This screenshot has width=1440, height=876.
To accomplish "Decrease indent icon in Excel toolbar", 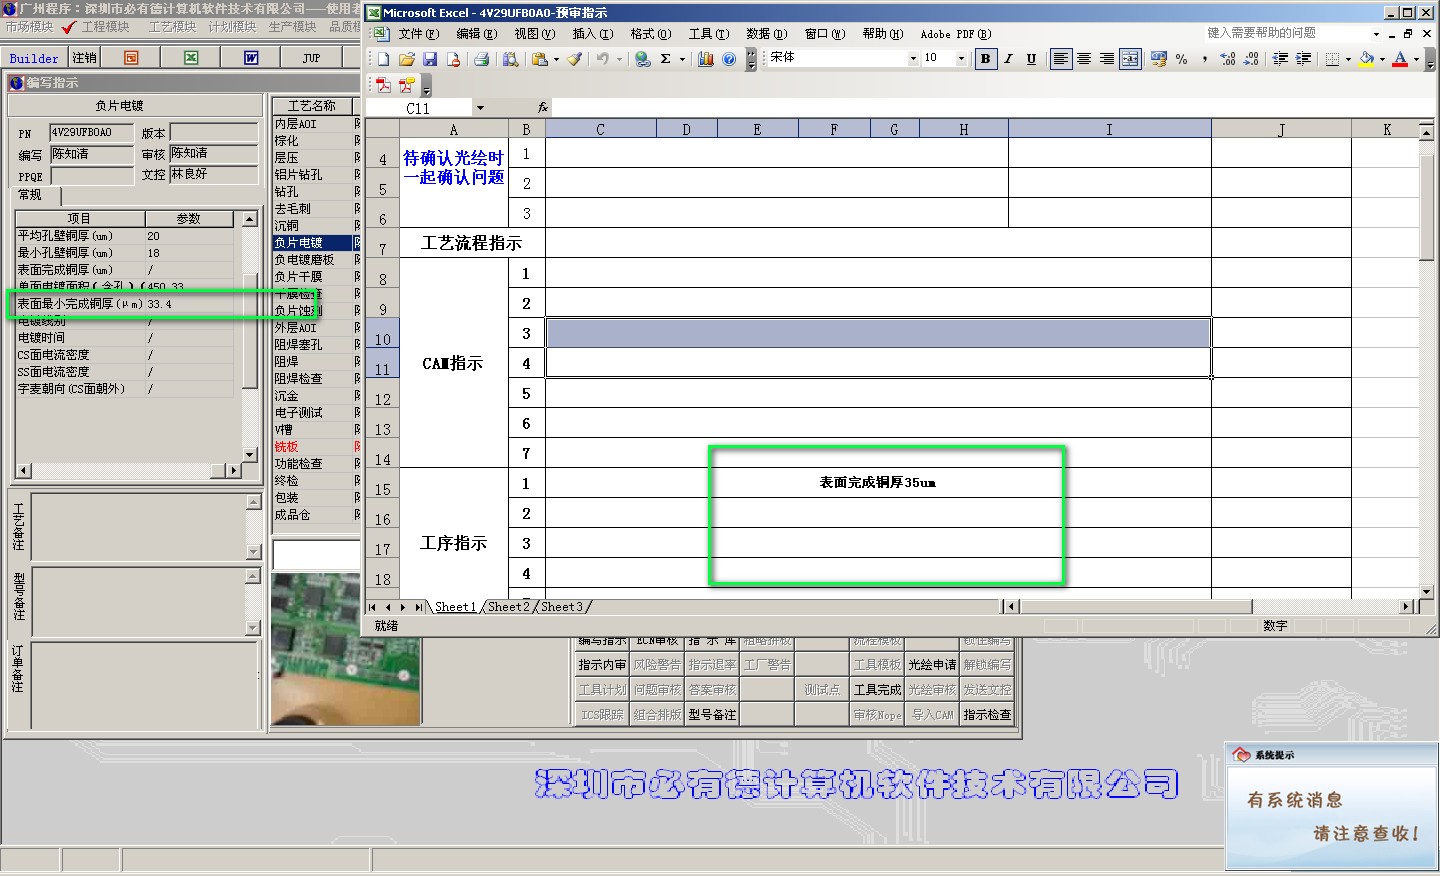I will tap(1280, 59).
